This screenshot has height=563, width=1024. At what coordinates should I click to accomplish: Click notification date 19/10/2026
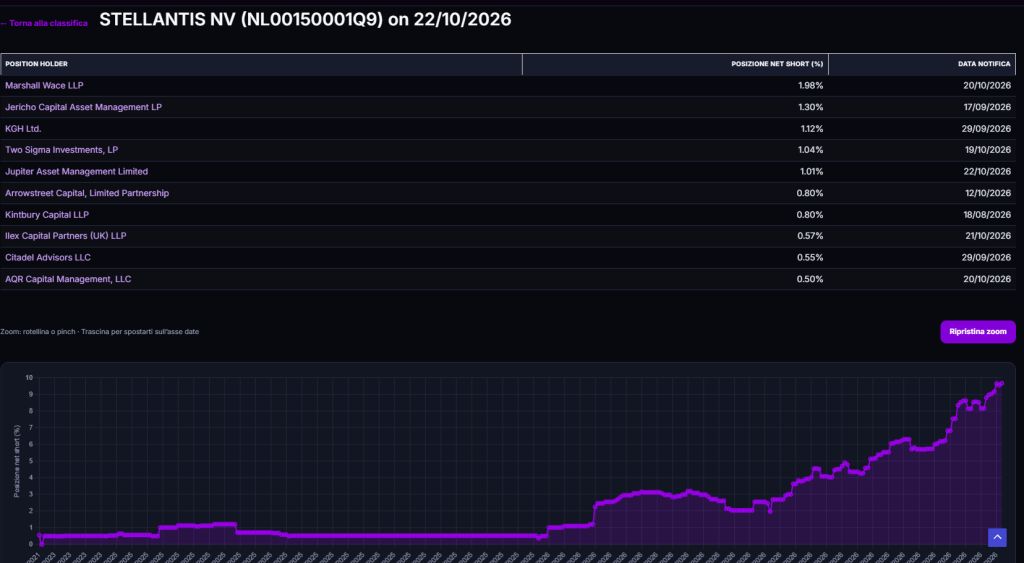pos(988,150)
